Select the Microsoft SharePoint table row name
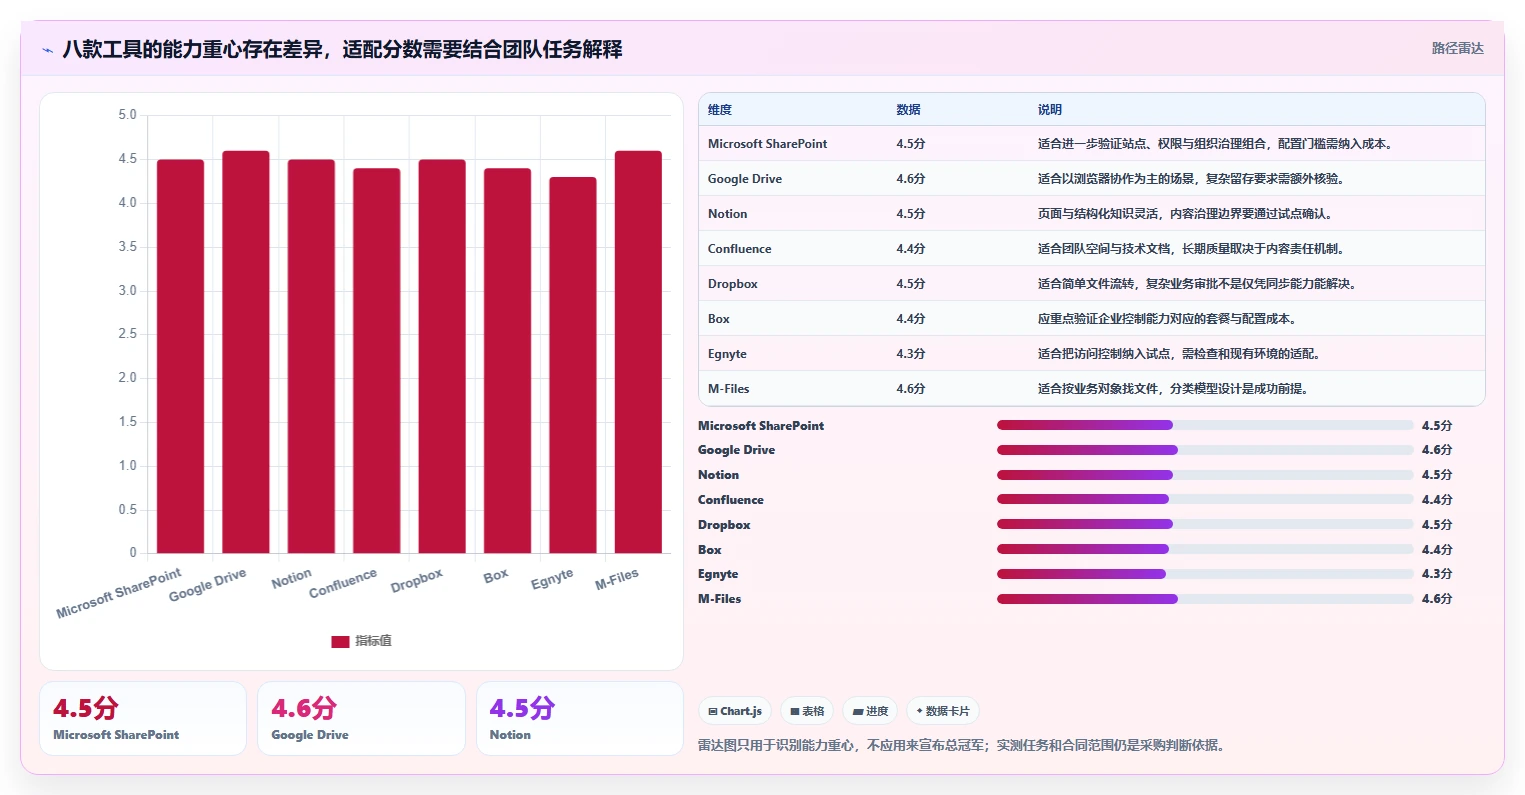The width and height of the screenshot is (1525, 795). click(767, 144)
